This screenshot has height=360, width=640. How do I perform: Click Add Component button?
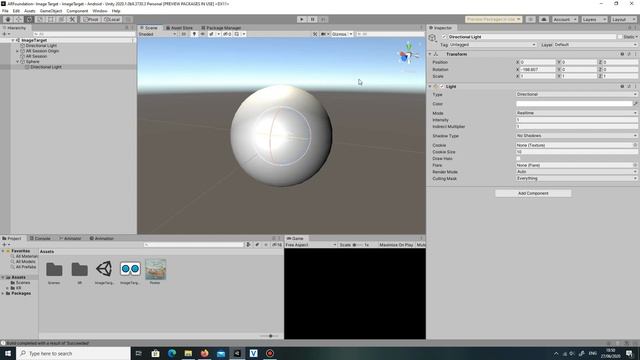coord(533,193)
